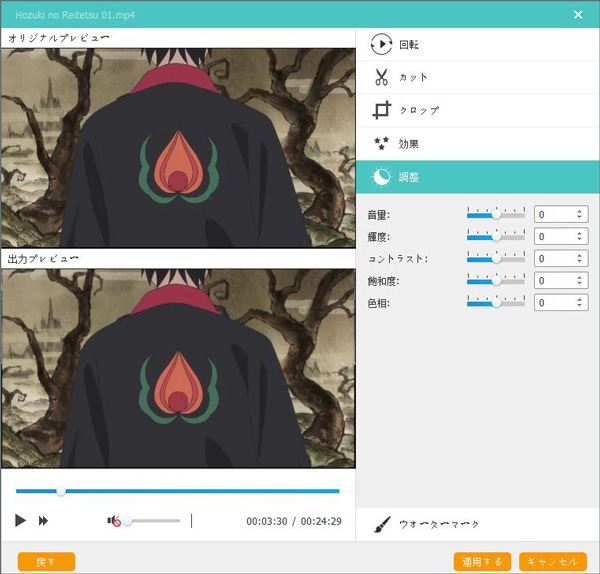Click the 効果 effects stars icon
600x574 pixels.
[x=381, y=144]
